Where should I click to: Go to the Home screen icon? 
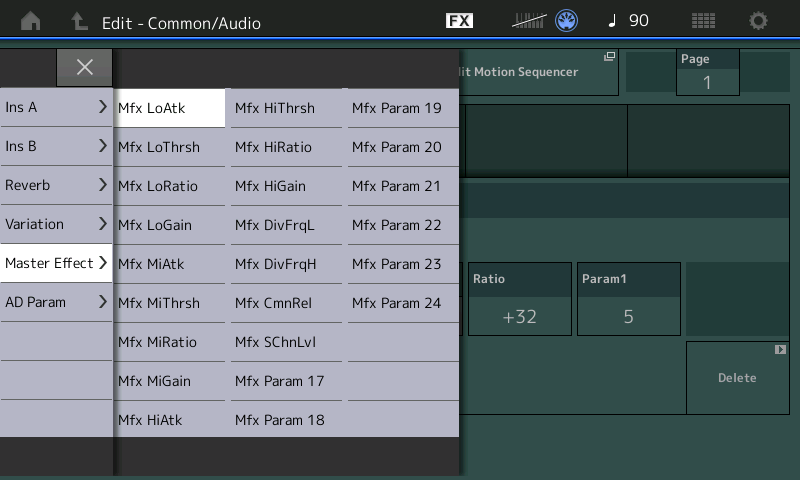[x=31, y=21]
